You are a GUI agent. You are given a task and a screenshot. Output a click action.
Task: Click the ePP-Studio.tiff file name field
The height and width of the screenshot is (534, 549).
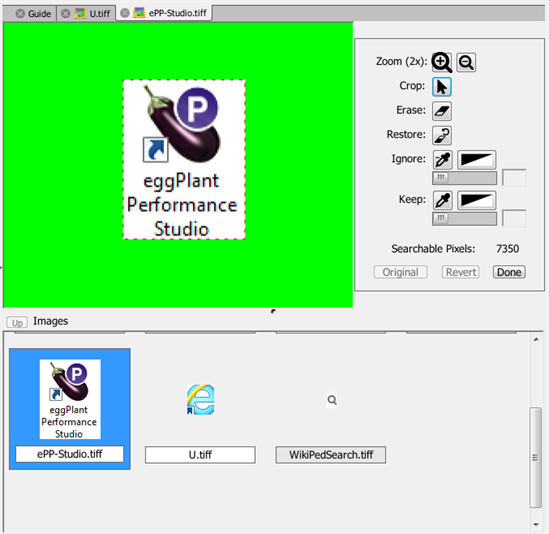tap(70, 454)
